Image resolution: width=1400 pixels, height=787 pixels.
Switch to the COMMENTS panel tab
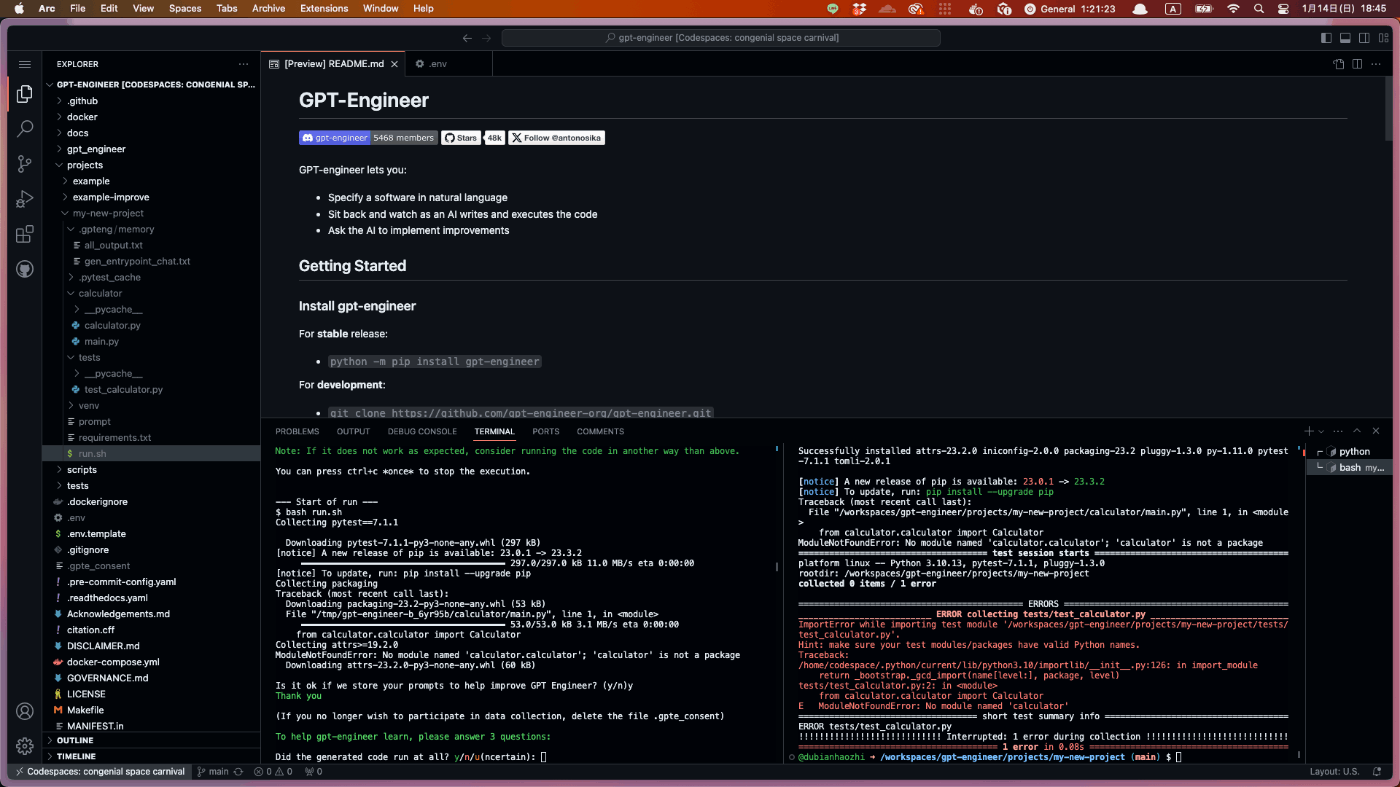click(x=600, y=431)
